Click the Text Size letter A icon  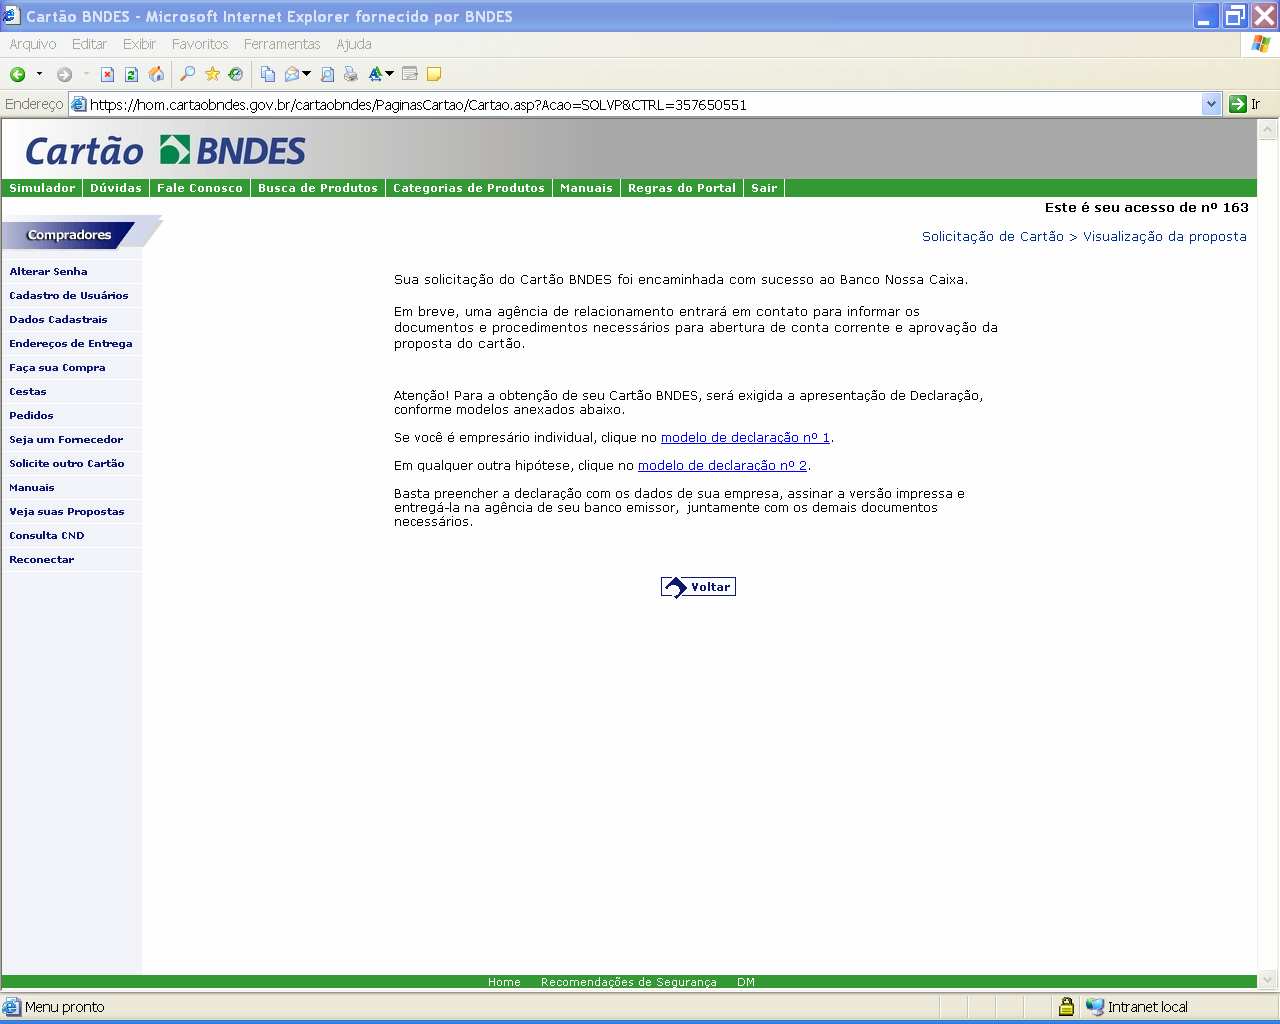coord(375,74)
